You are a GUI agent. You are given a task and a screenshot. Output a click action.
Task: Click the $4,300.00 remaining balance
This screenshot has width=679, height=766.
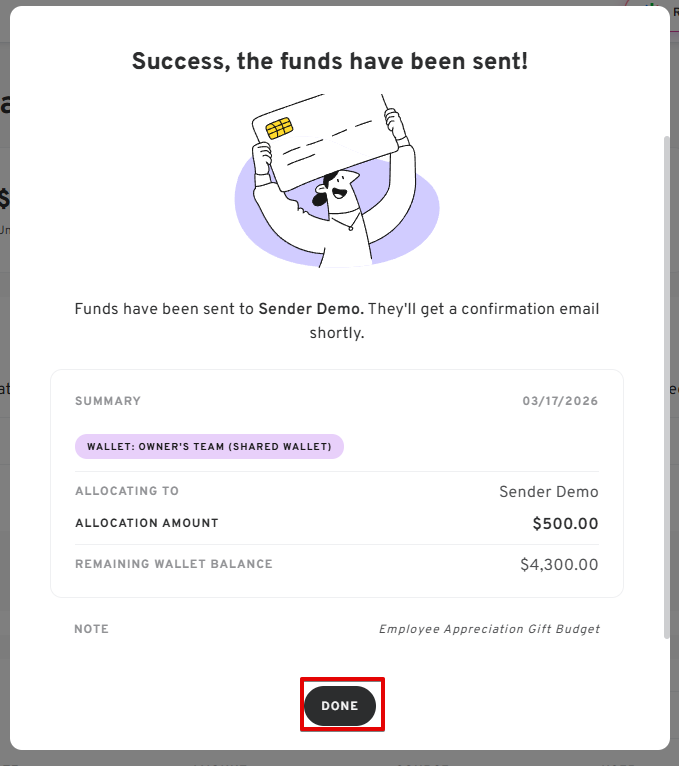tap(559, 565)
